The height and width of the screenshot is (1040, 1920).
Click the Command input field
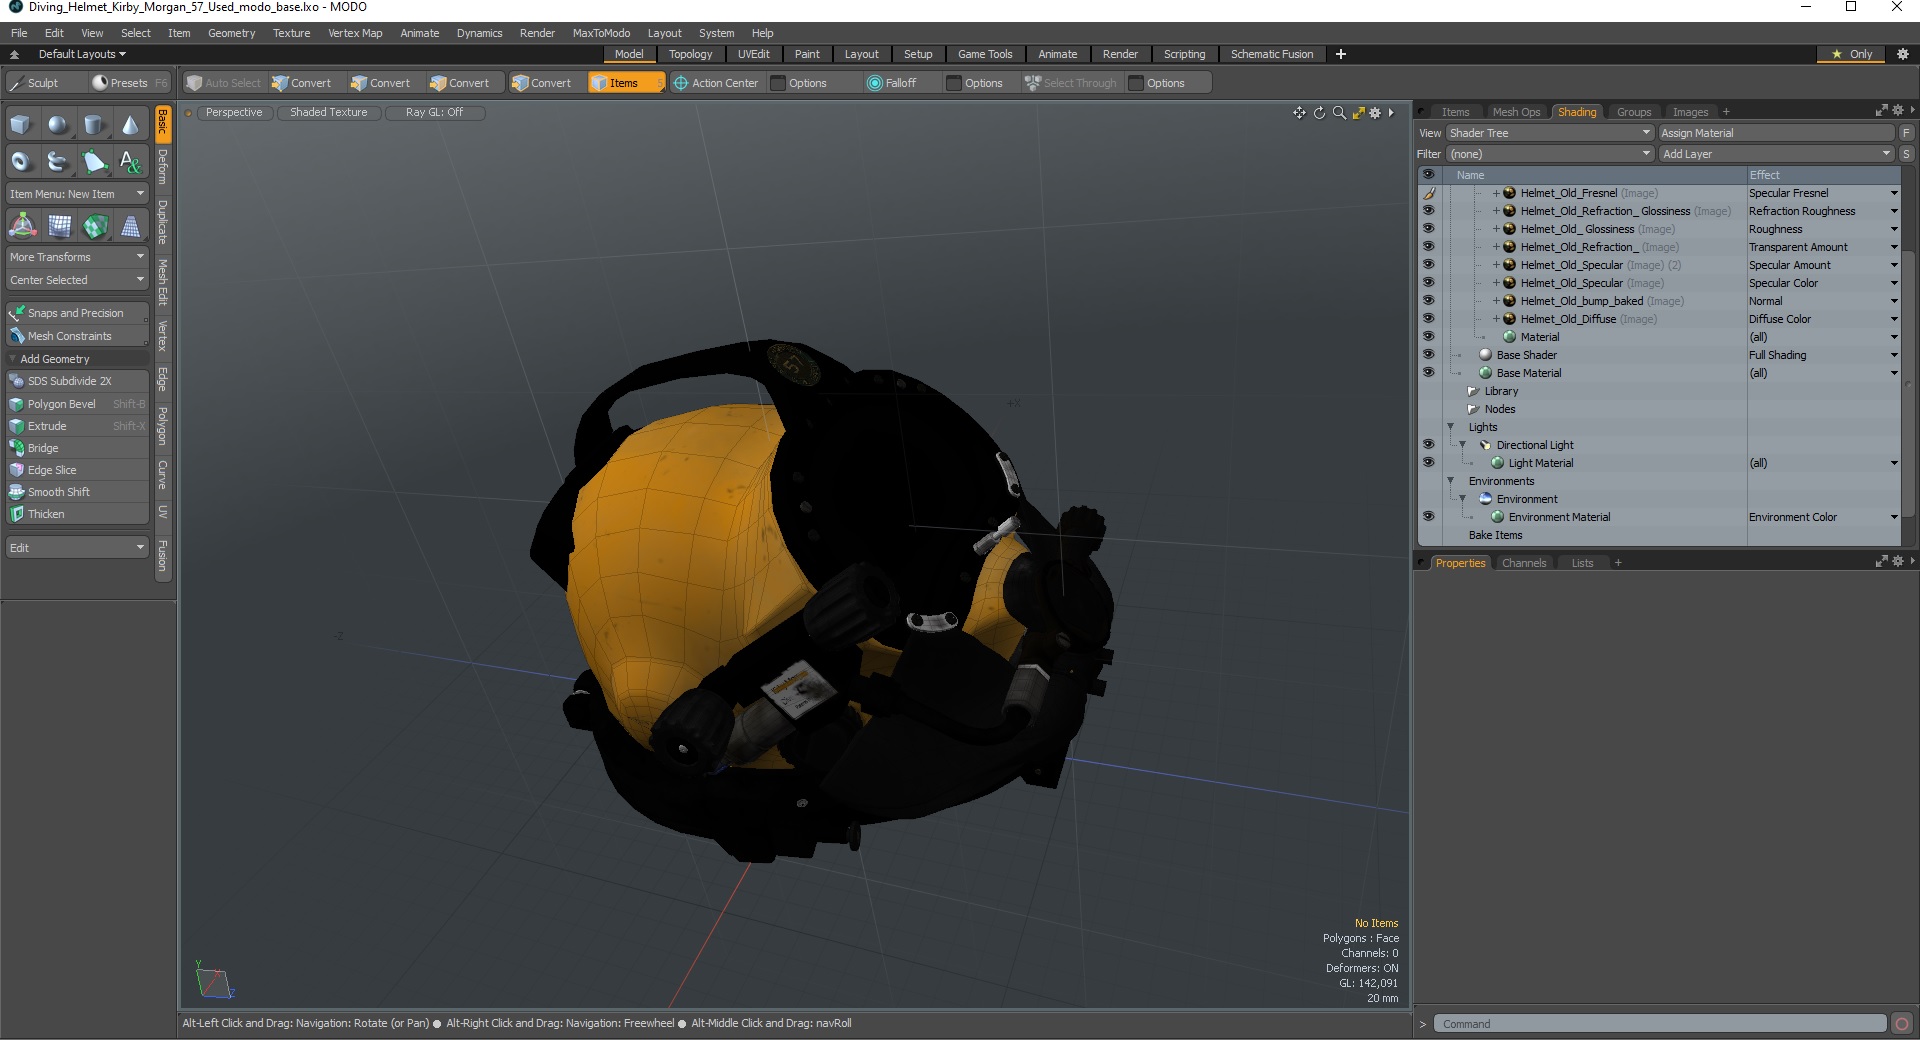click(x=1660, y=1024)
